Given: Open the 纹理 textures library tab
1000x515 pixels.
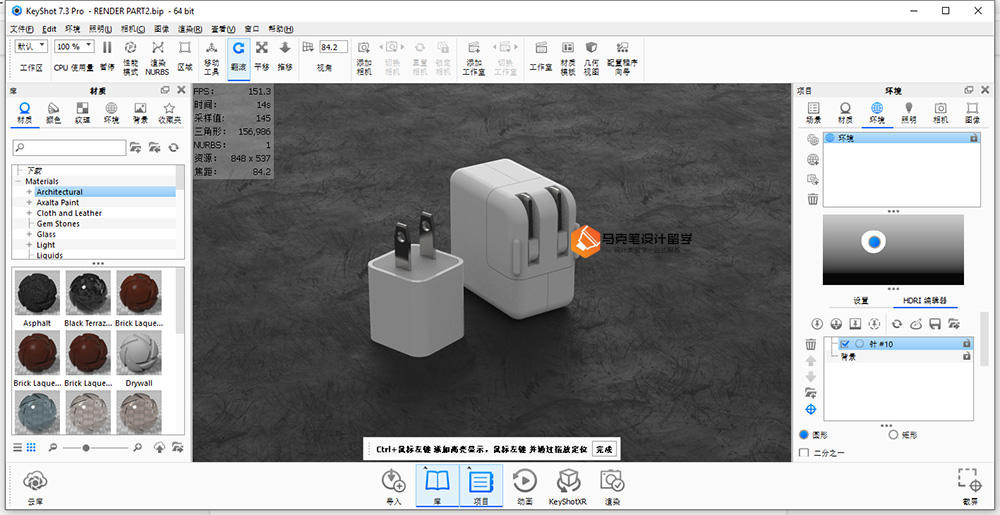Looking at the screenshot, I should 82,113.
